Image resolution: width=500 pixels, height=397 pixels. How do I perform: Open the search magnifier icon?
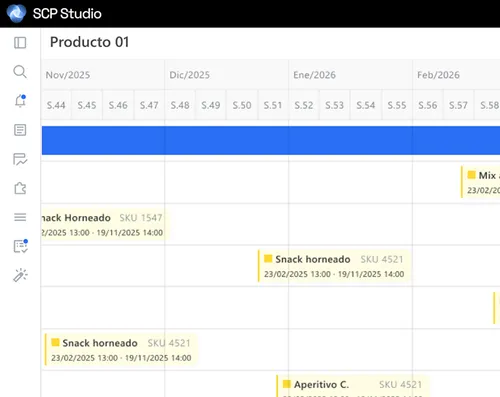point(20,72)
